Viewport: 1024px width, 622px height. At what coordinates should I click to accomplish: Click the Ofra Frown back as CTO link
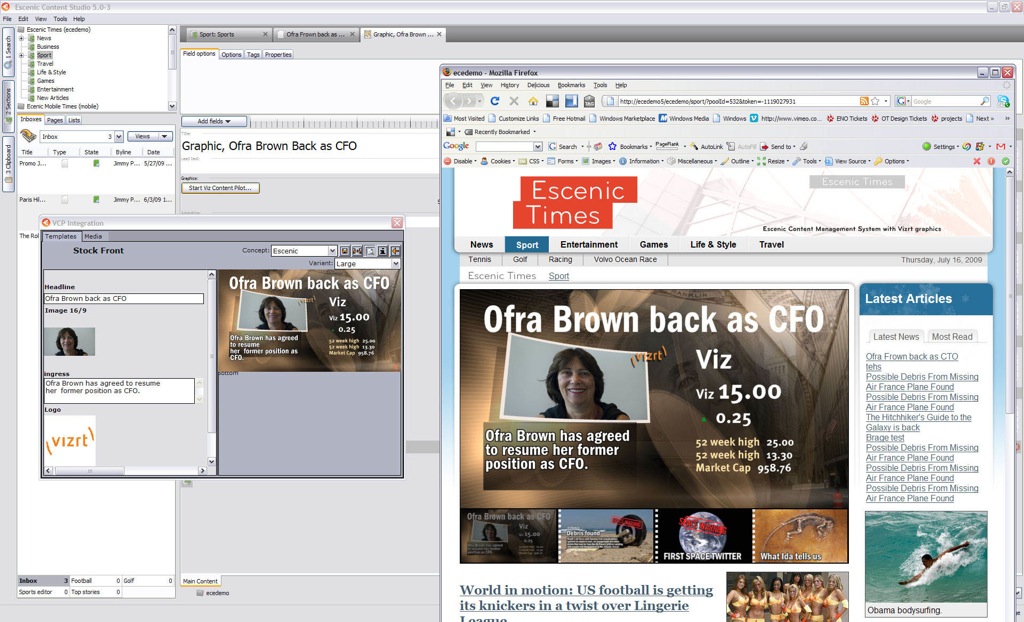click(912, 356)
